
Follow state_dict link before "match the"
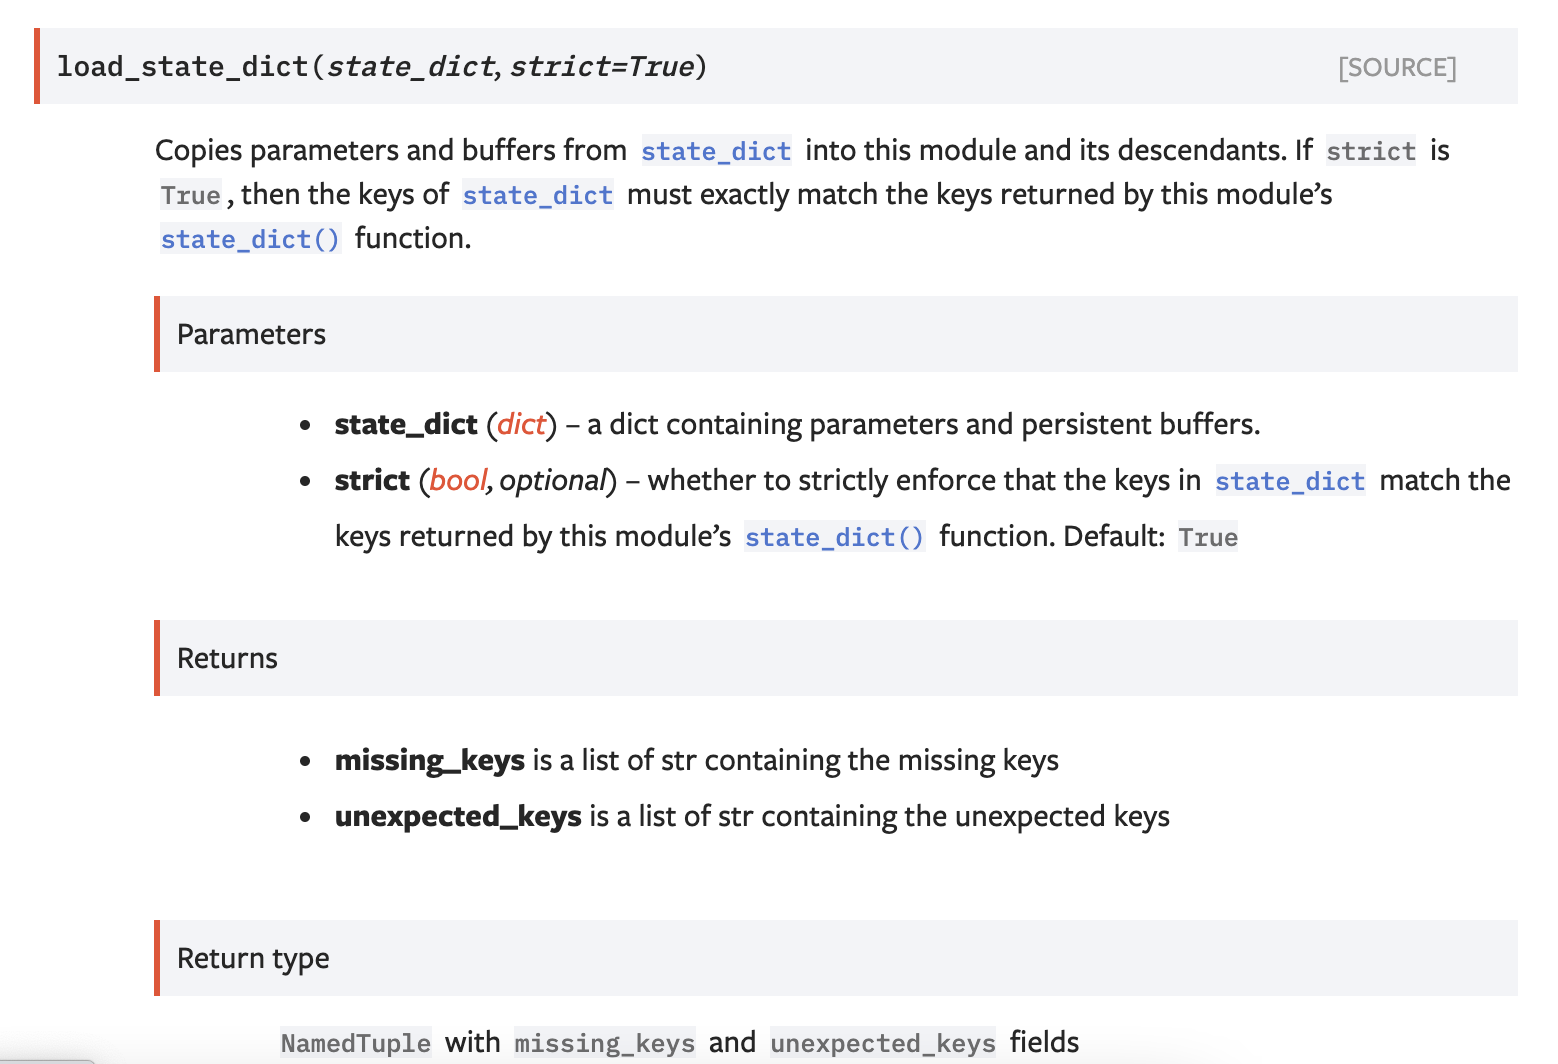tap(1289, 481)
